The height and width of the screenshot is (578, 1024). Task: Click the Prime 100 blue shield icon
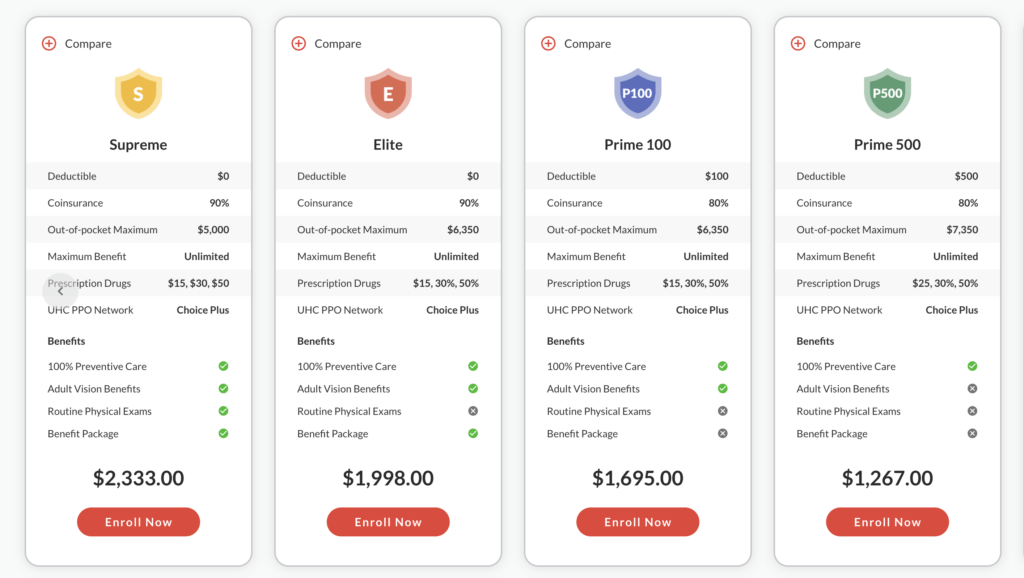pyautogui.click(x=637, y=93)
